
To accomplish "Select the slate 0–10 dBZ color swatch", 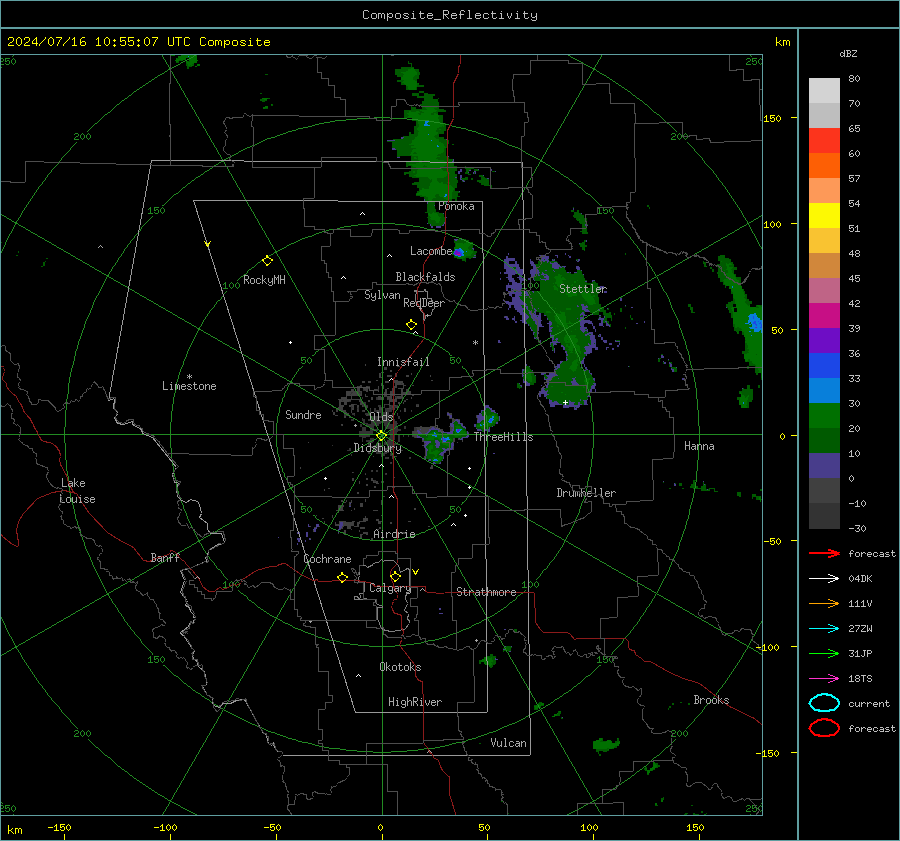I will point(824,466).
